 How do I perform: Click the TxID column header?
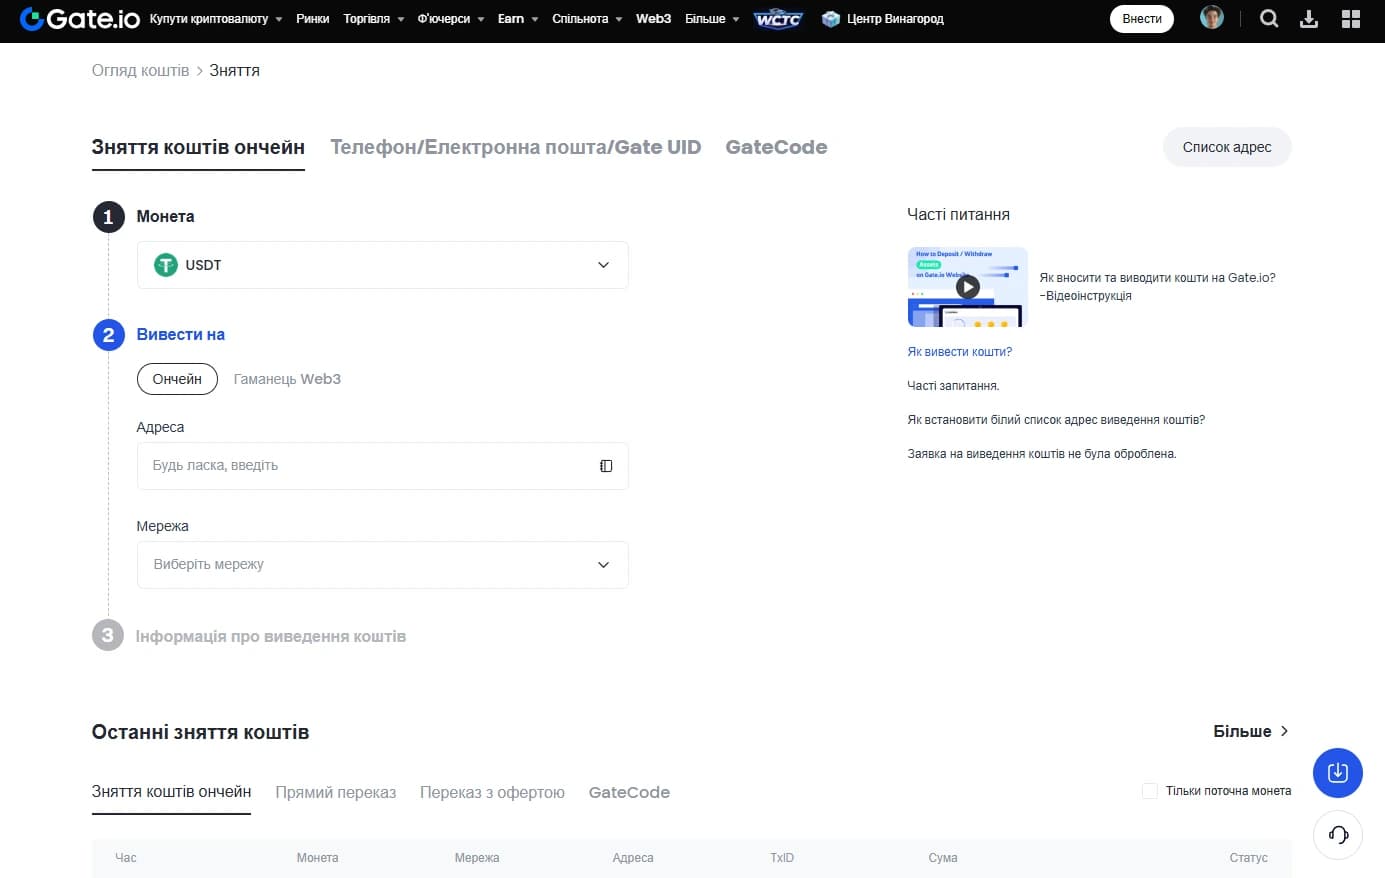pyautogui.click(x=782, y=858)
